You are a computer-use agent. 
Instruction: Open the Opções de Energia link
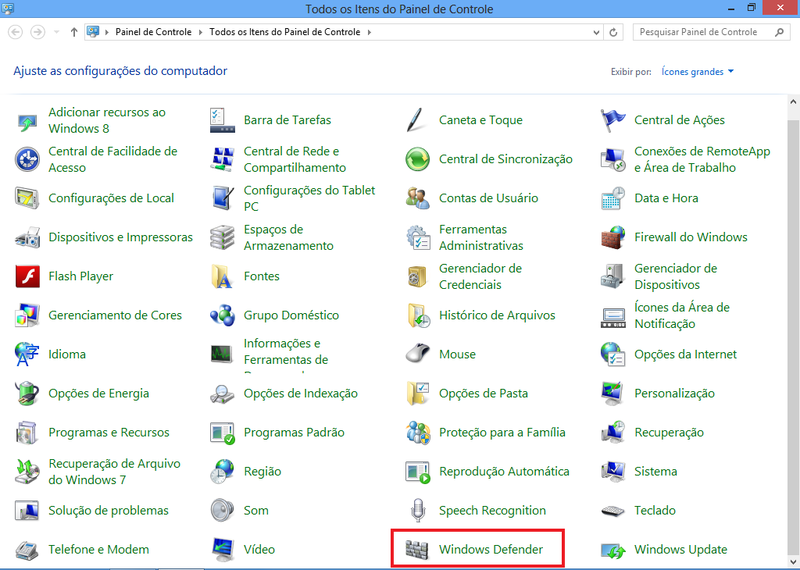pyautogui.click(x=98, y=394)
